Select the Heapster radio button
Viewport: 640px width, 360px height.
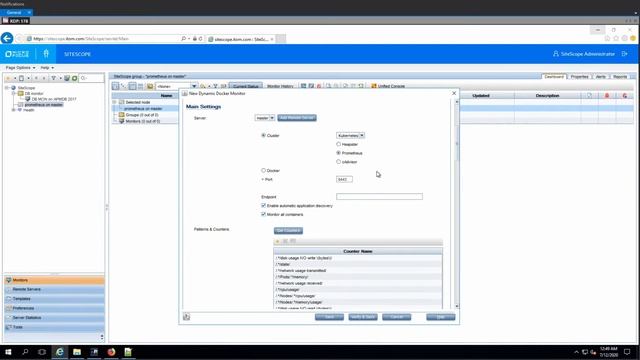338,144
